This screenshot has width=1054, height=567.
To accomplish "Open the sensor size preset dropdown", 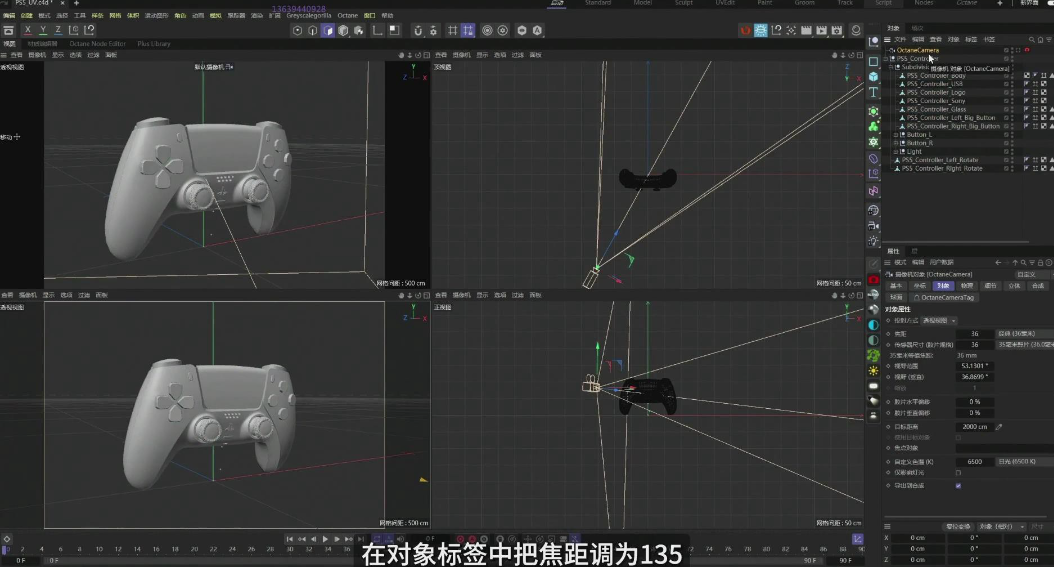I will point(1024,345).
